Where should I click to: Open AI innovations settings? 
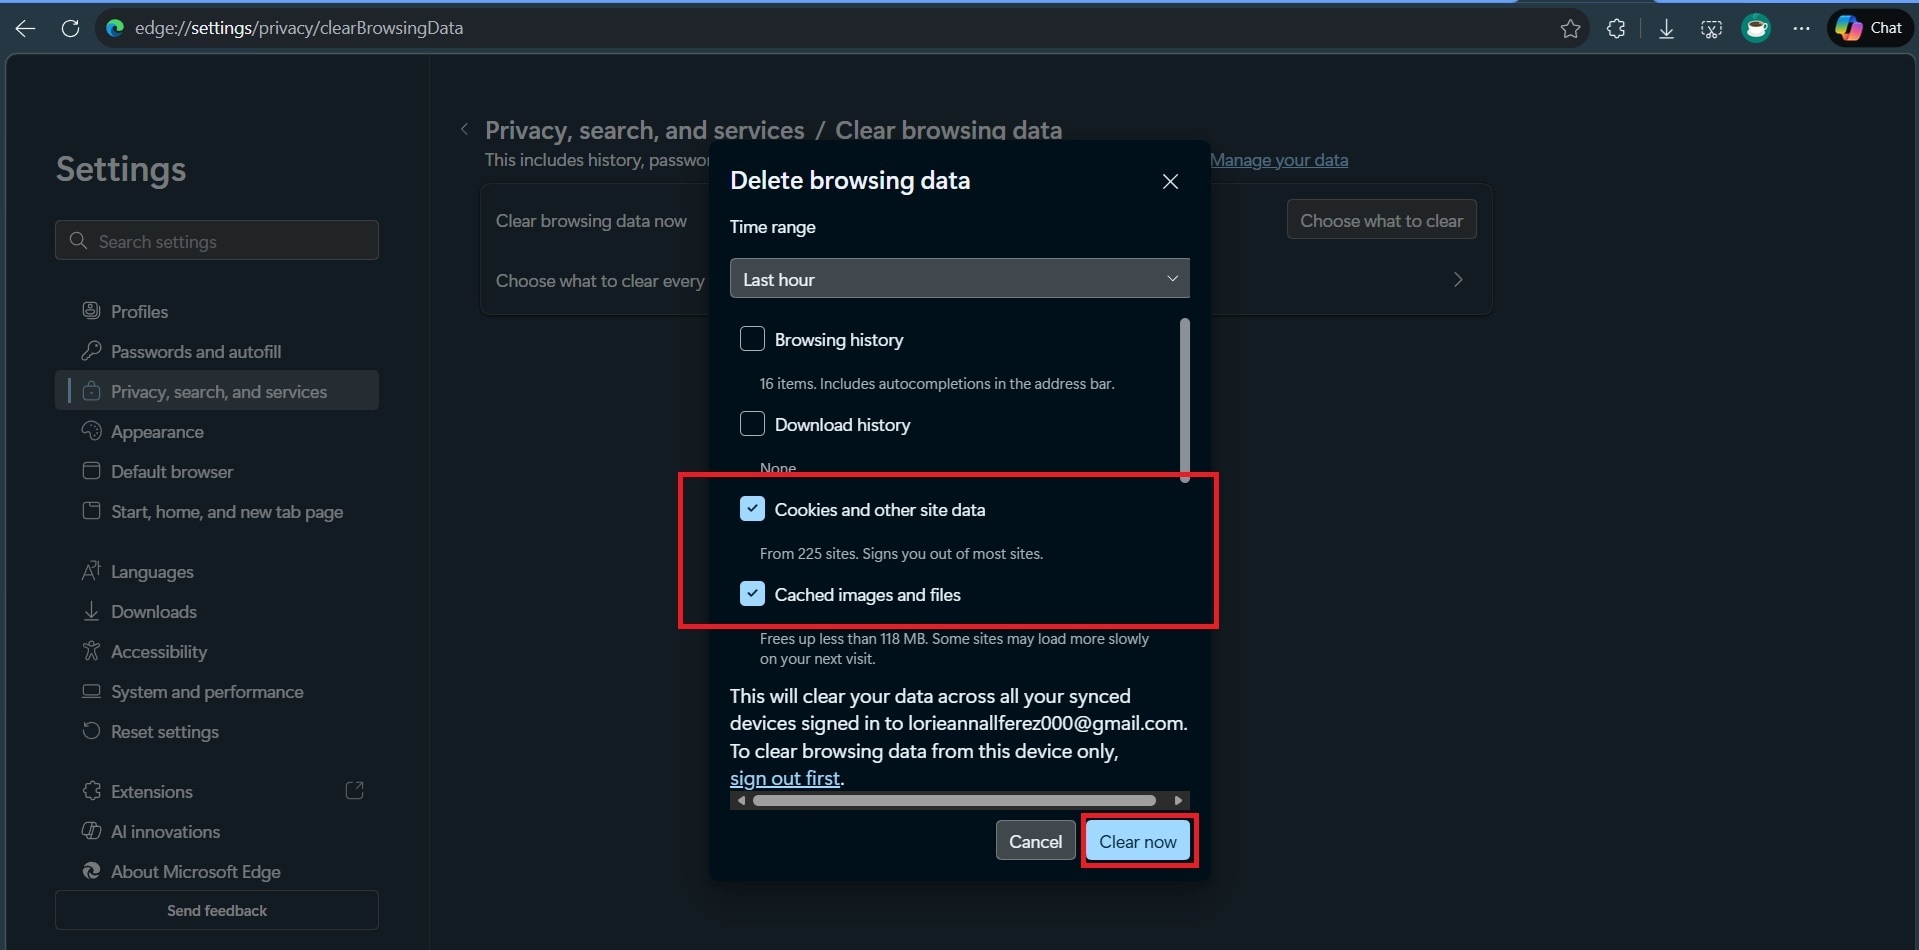pos(217,831)
